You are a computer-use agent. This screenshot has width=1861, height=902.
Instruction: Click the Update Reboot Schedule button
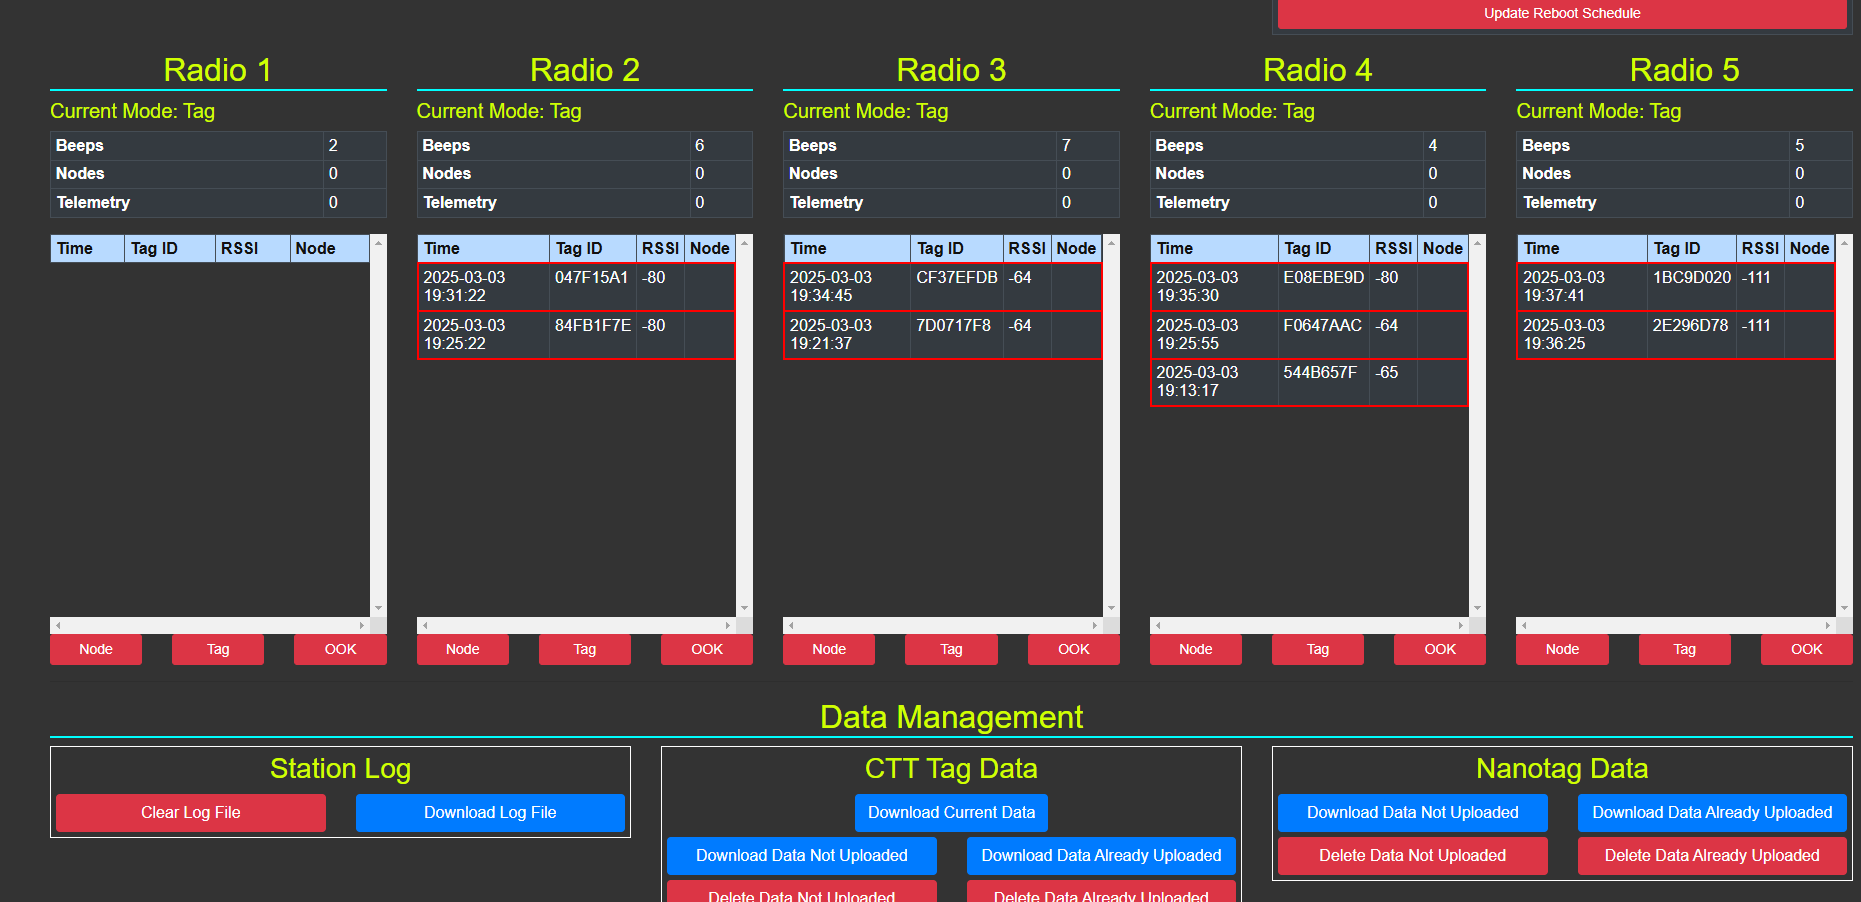click(1561, 13)
